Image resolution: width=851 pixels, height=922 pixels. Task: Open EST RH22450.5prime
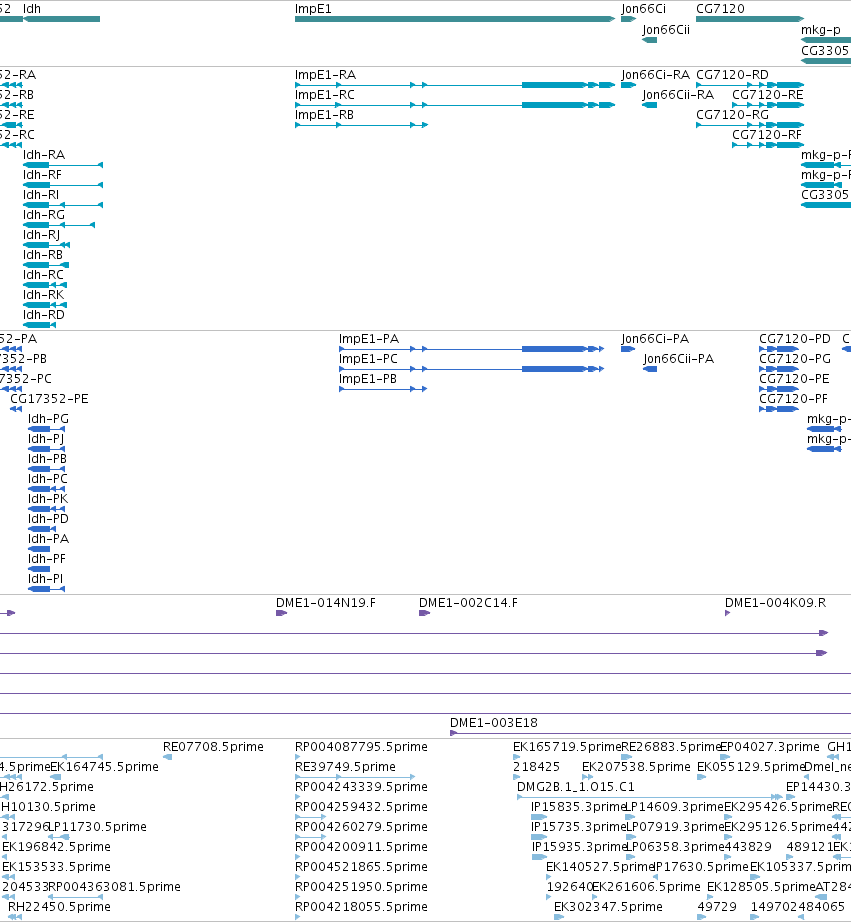15,917
